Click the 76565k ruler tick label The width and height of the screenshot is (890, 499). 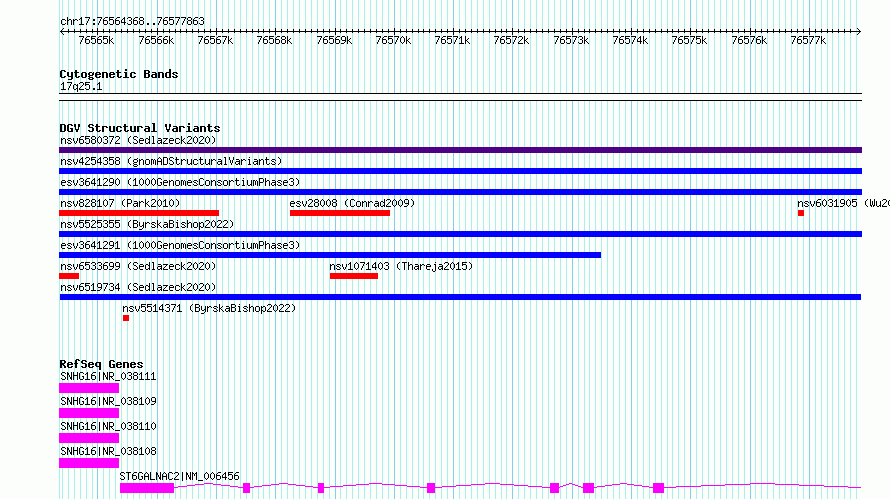[x=96, y=40]
